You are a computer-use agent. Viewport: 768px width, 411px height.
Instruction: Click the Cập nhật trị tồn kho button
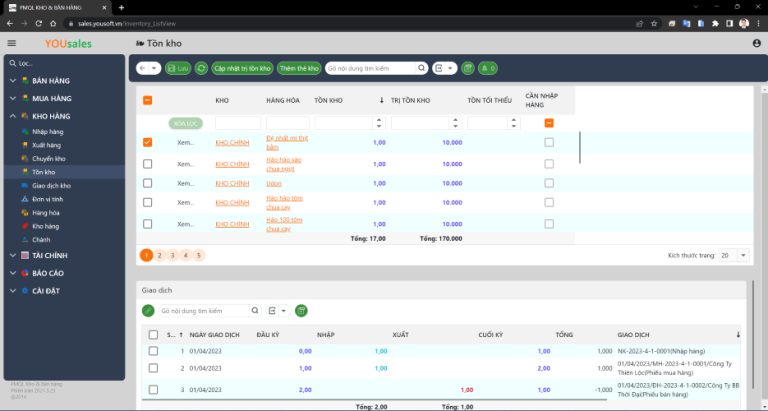coord(242,68)
